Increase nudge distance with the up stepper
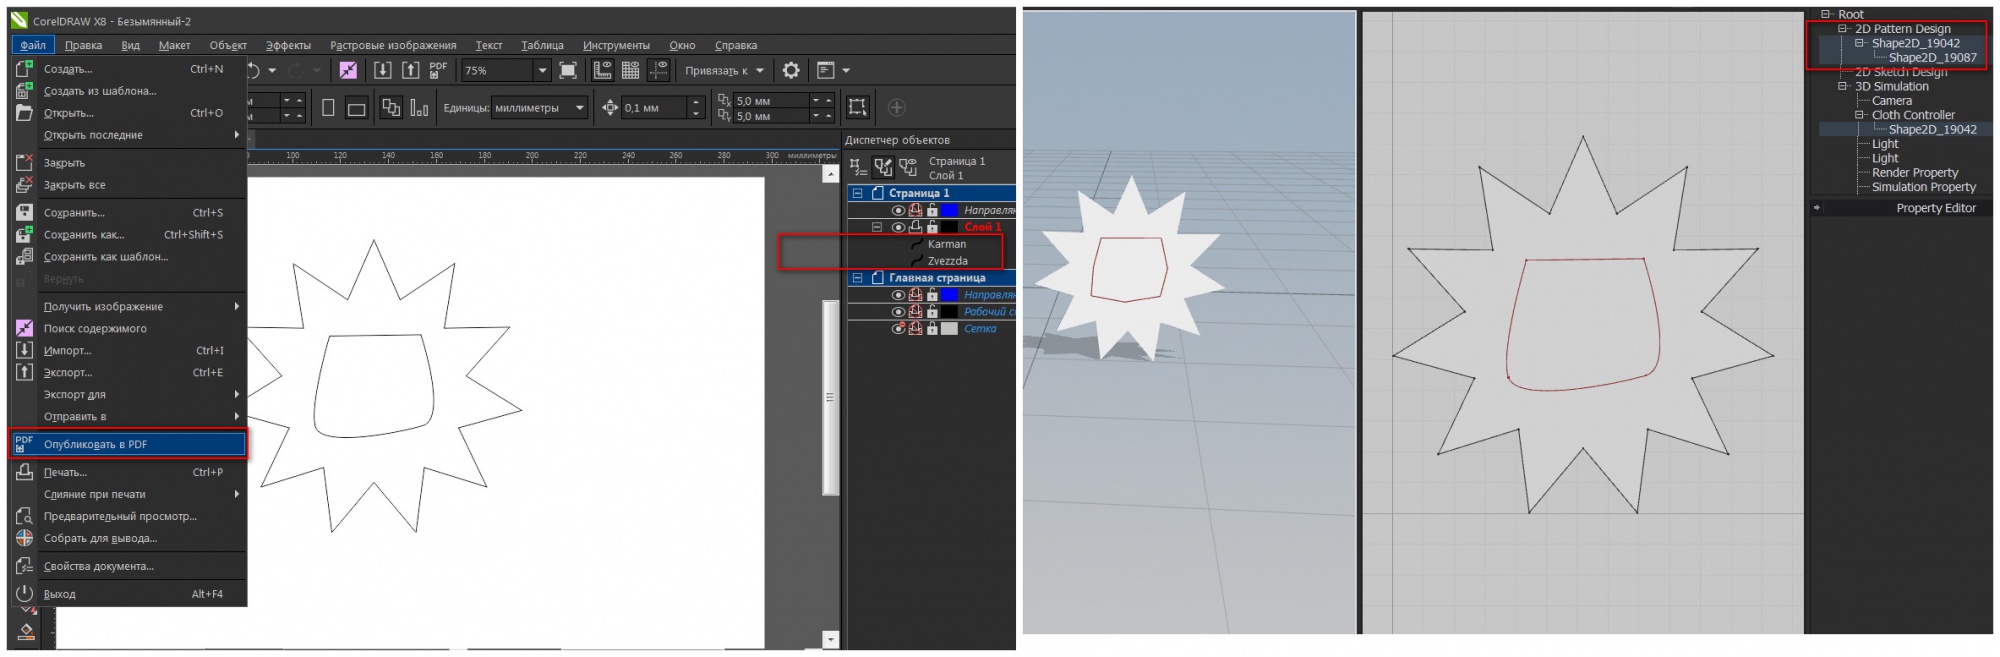Viewport: 2000px width, 657px height. (697, 102)
